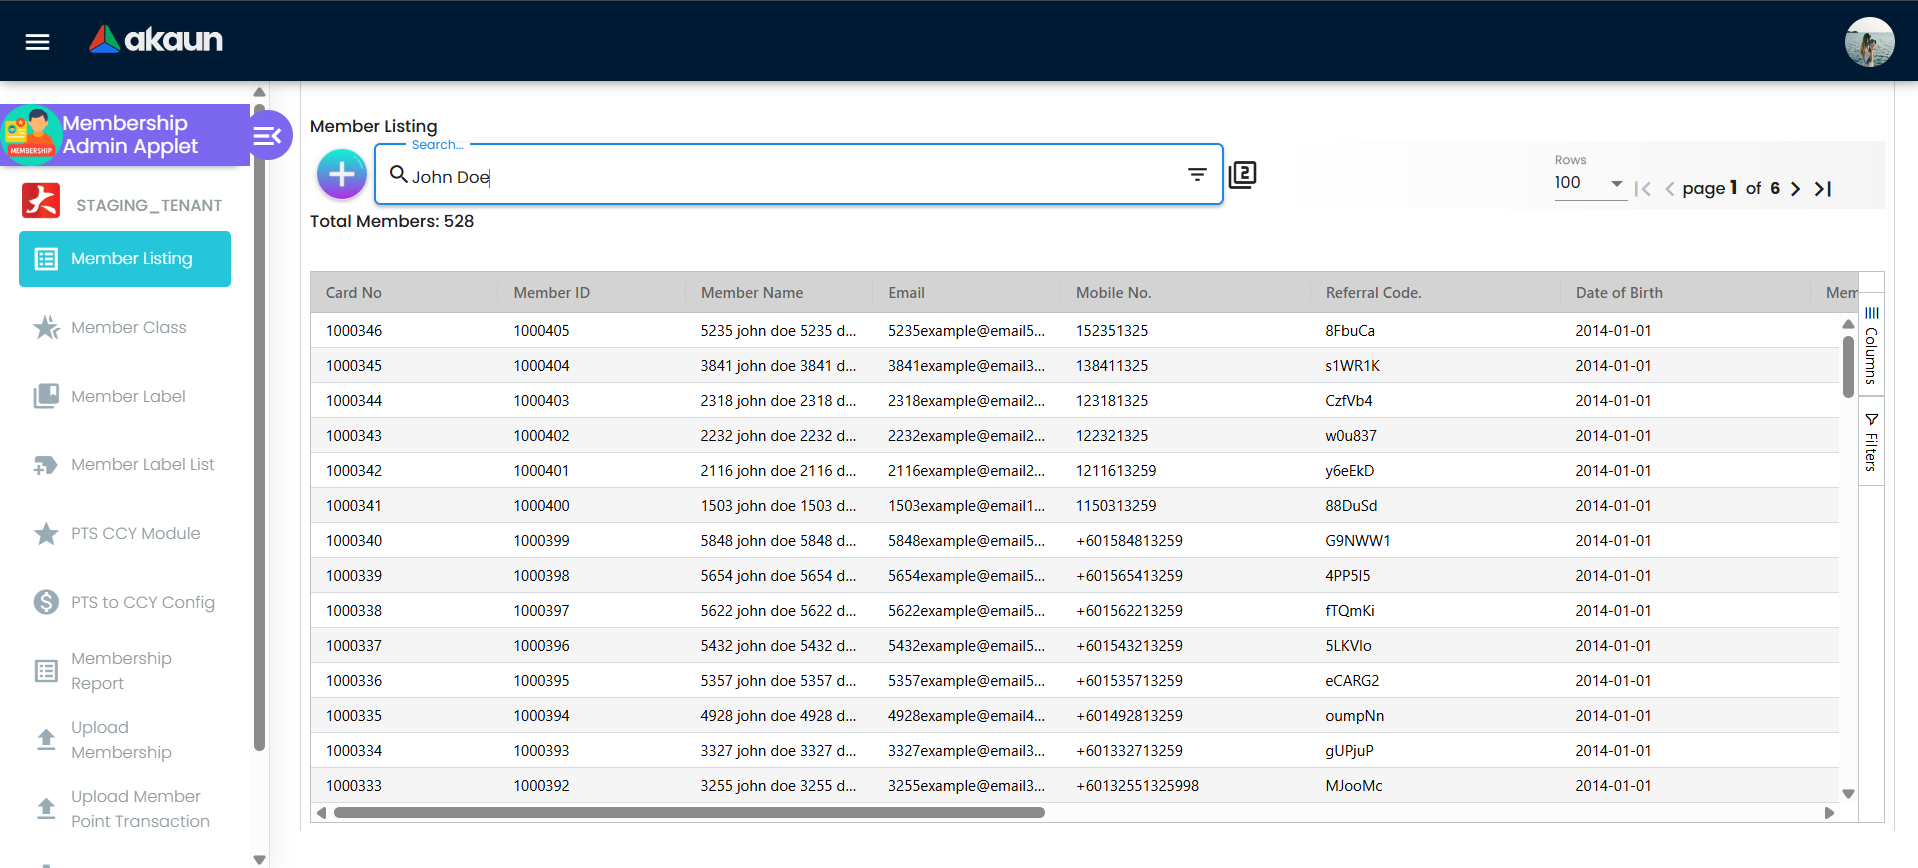Click the PTS CCY Module star icon
Image resolution: width=1918 pixels, height=868 pixels.
click(x=46, y=534)
